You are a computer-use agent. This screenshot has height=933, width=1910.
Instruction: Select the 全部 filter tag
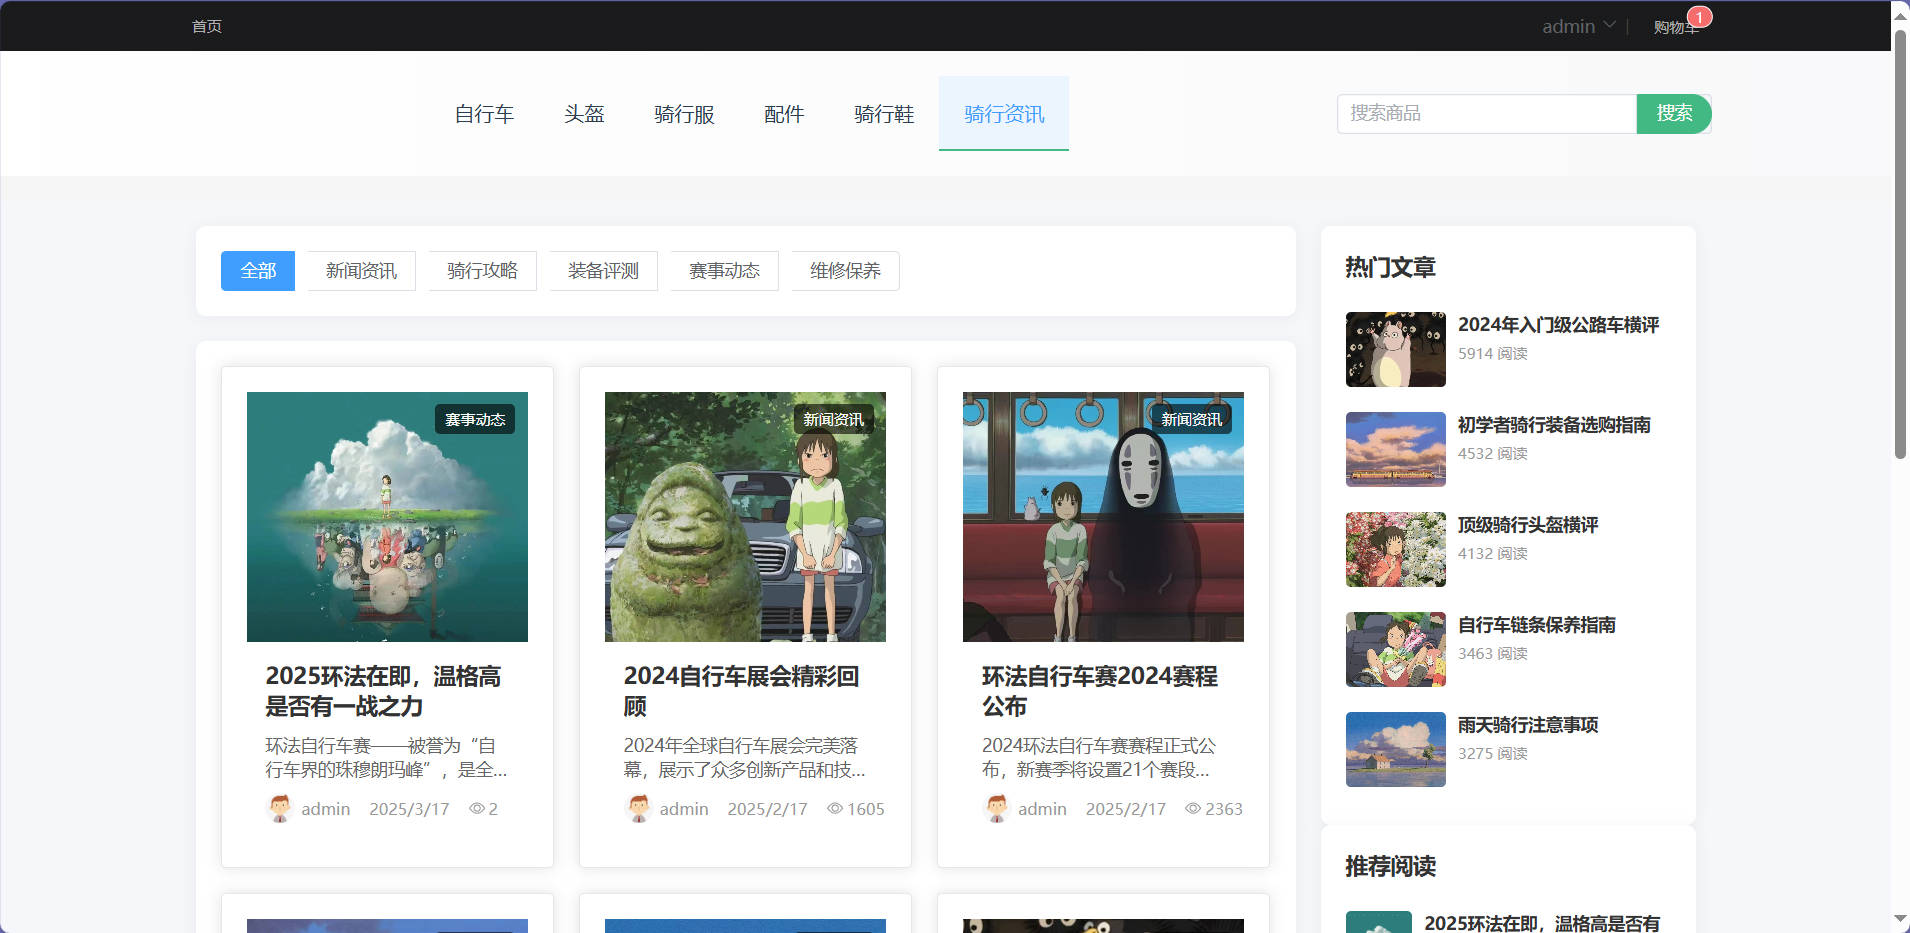pos(258,271)
